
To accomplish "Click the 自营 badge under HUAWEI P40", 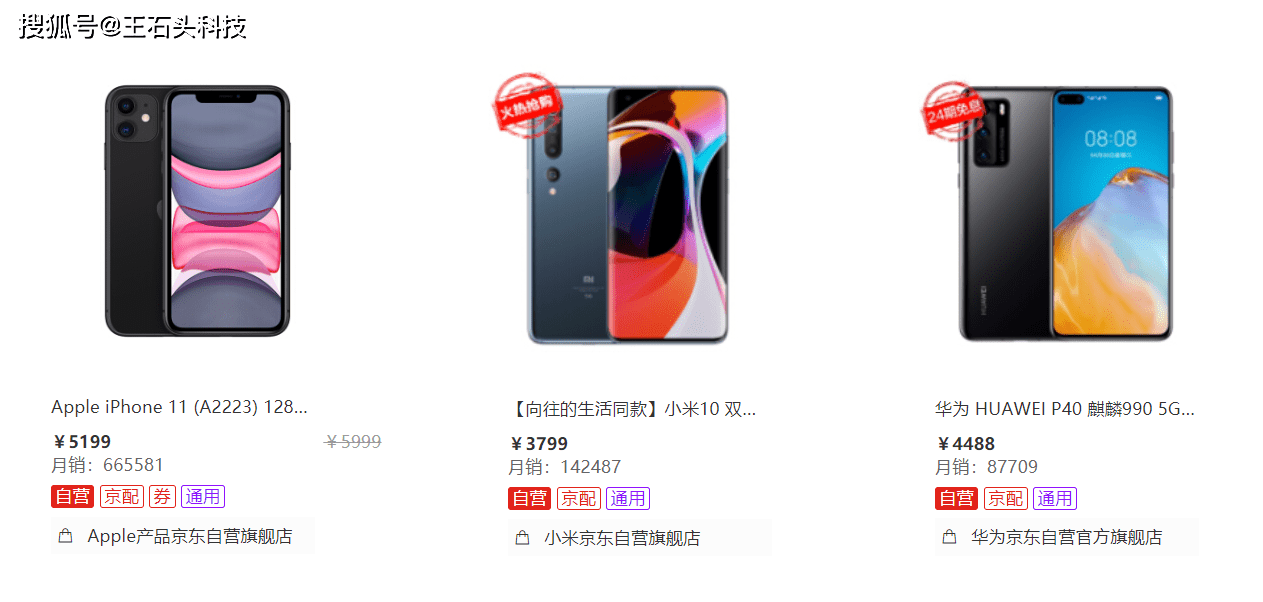I will [956, 498].
